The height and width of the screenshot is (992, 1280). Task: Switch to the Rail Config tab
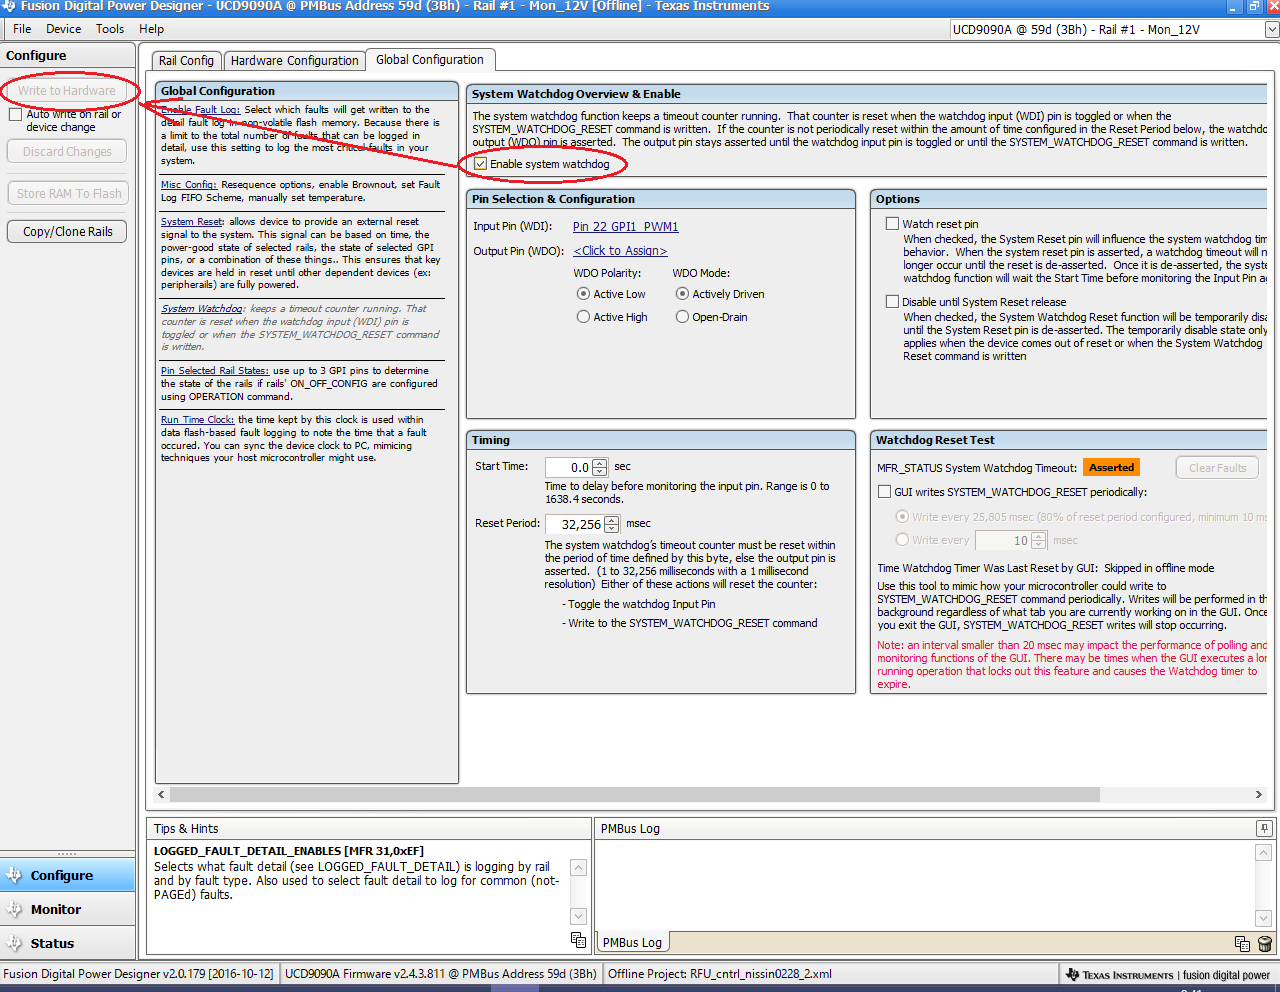point(186,61)
